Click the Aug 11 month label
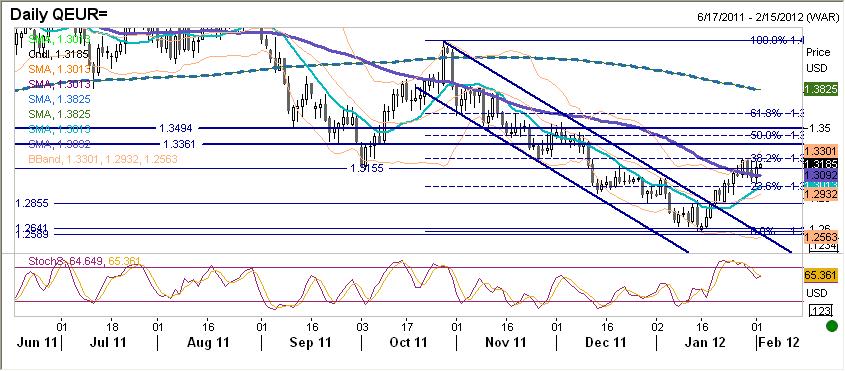 coord(209,342)
